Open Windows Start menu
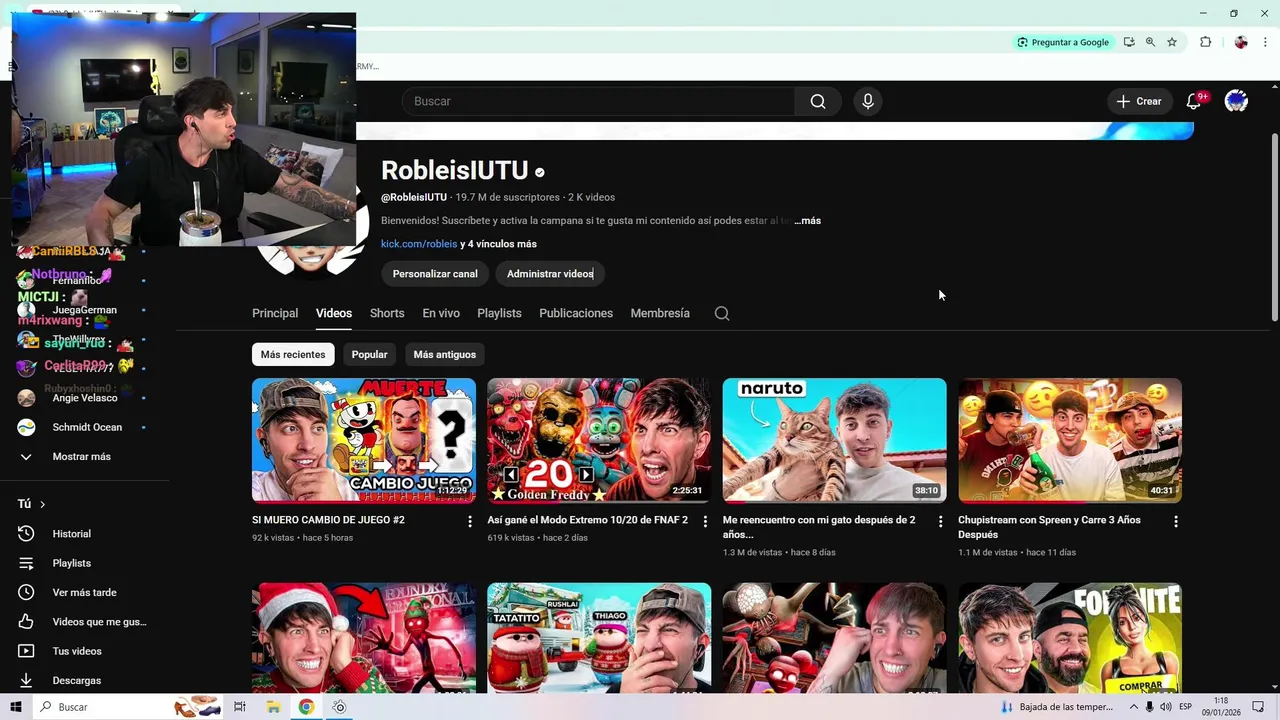The width and height of the screenshot is (1280, 720). coord(16,707)
